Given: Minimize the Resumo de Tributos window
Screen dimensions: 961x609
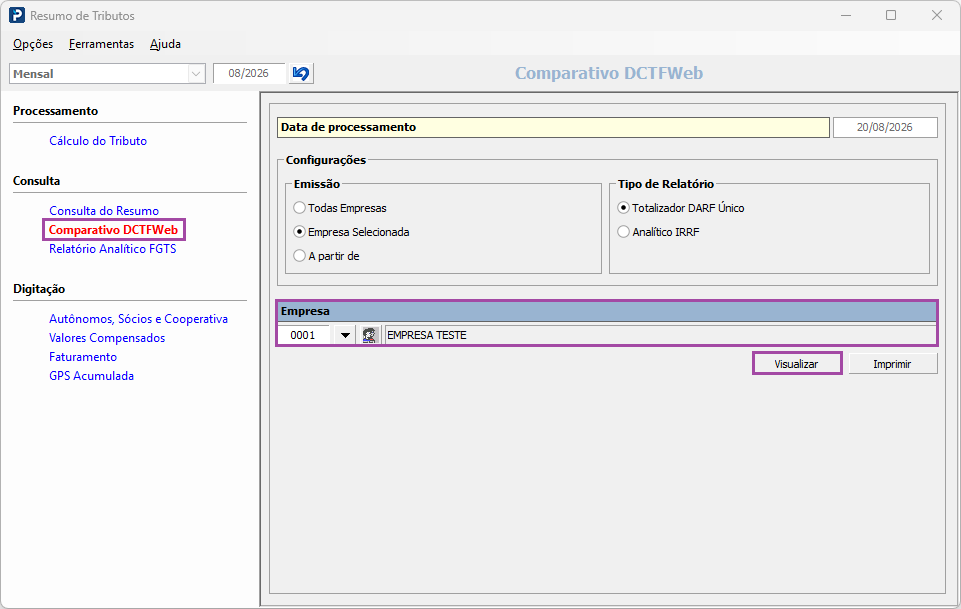Looking at the screenshot, I should click(x=846, y=15).
